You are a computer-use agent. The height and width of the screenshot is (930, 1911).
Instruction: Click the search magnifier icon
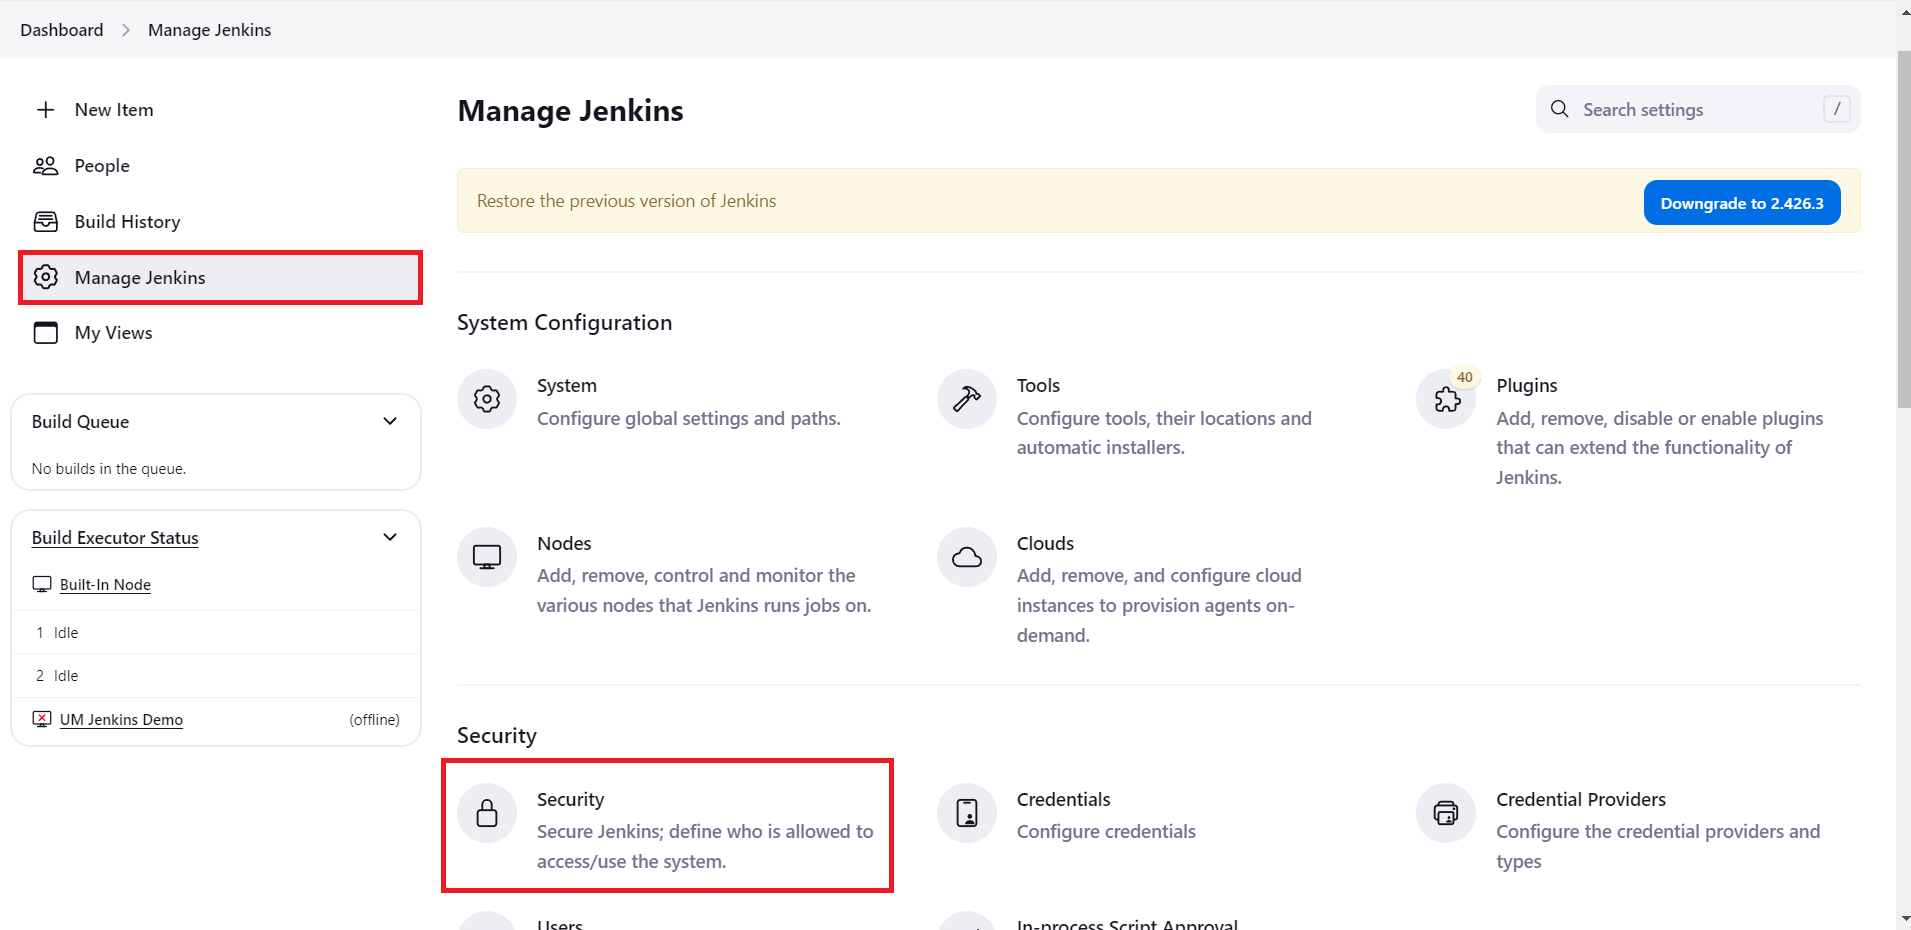pos(1560,109)
